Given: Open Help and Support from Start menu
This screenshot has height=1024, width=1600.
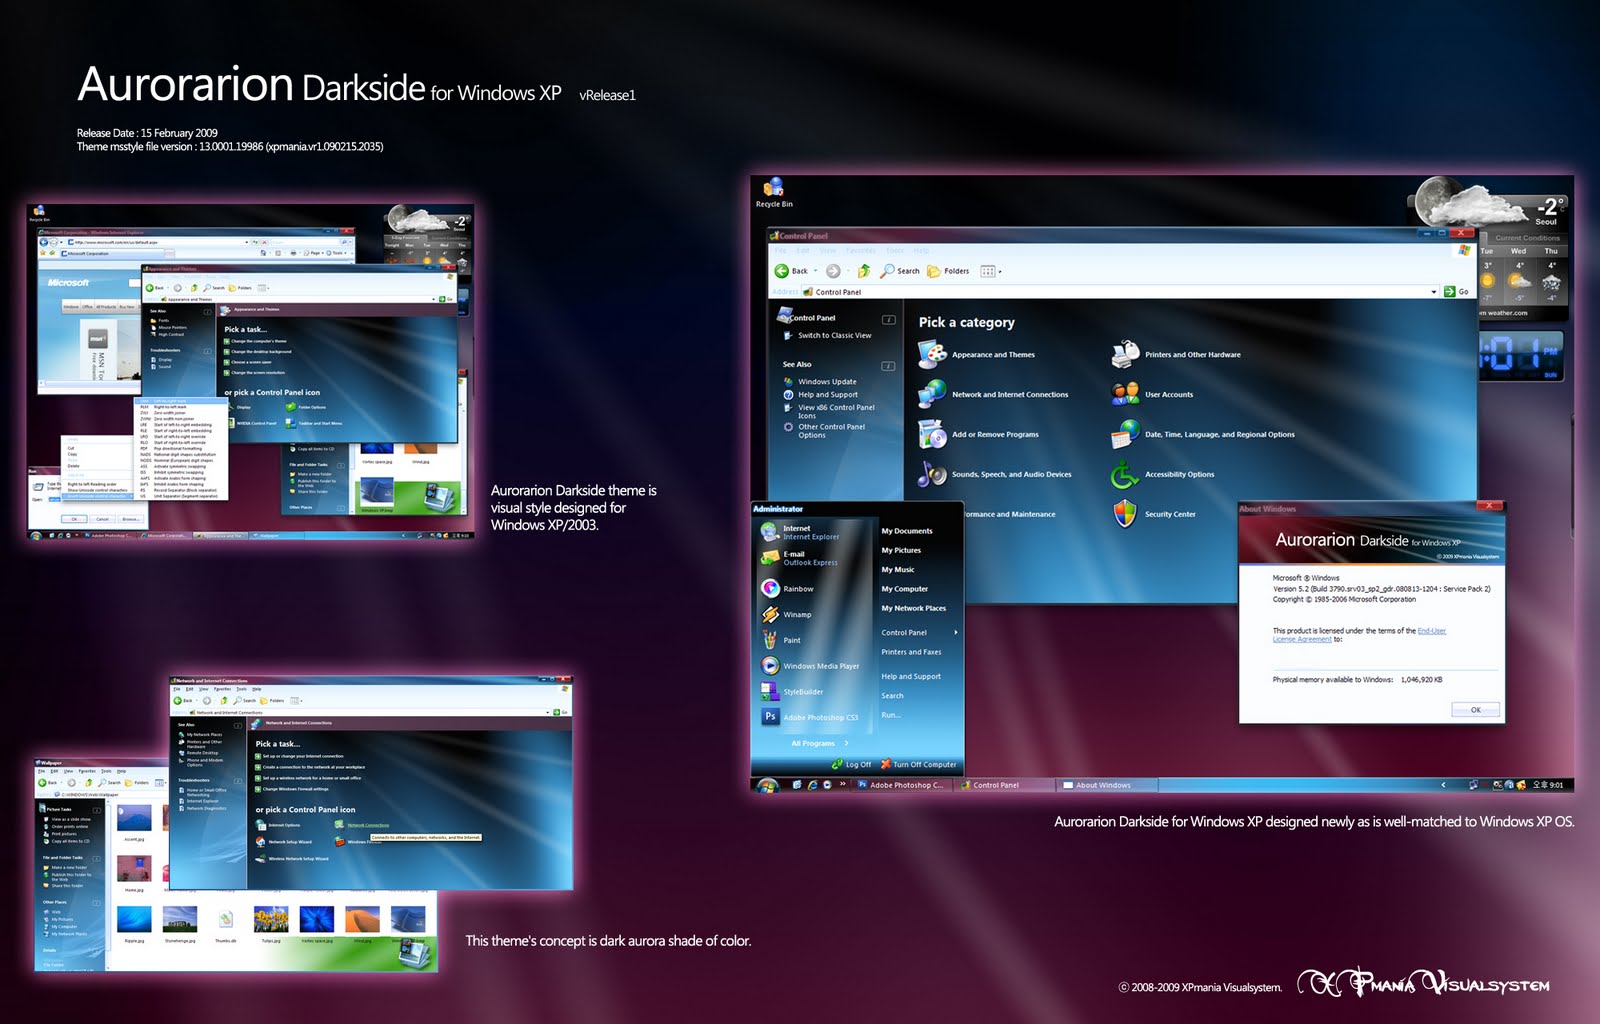Looking at the screenshot, I should pyautogui.click(x=911, y=676).
